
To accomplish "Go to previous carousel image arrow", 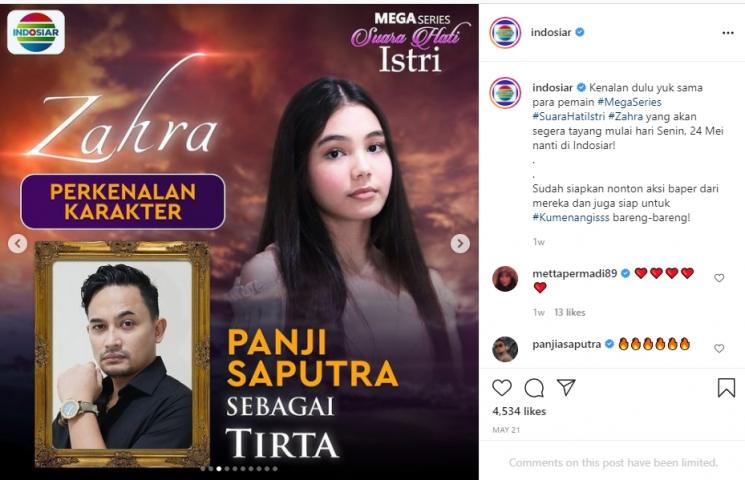I will (x=18, y=243).
